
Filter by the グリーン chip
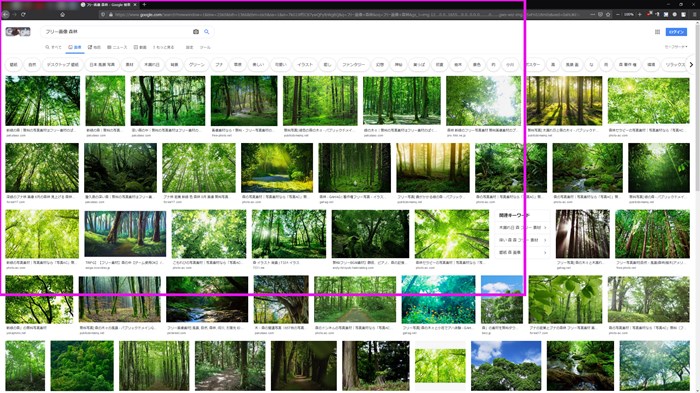coord(196,64)
